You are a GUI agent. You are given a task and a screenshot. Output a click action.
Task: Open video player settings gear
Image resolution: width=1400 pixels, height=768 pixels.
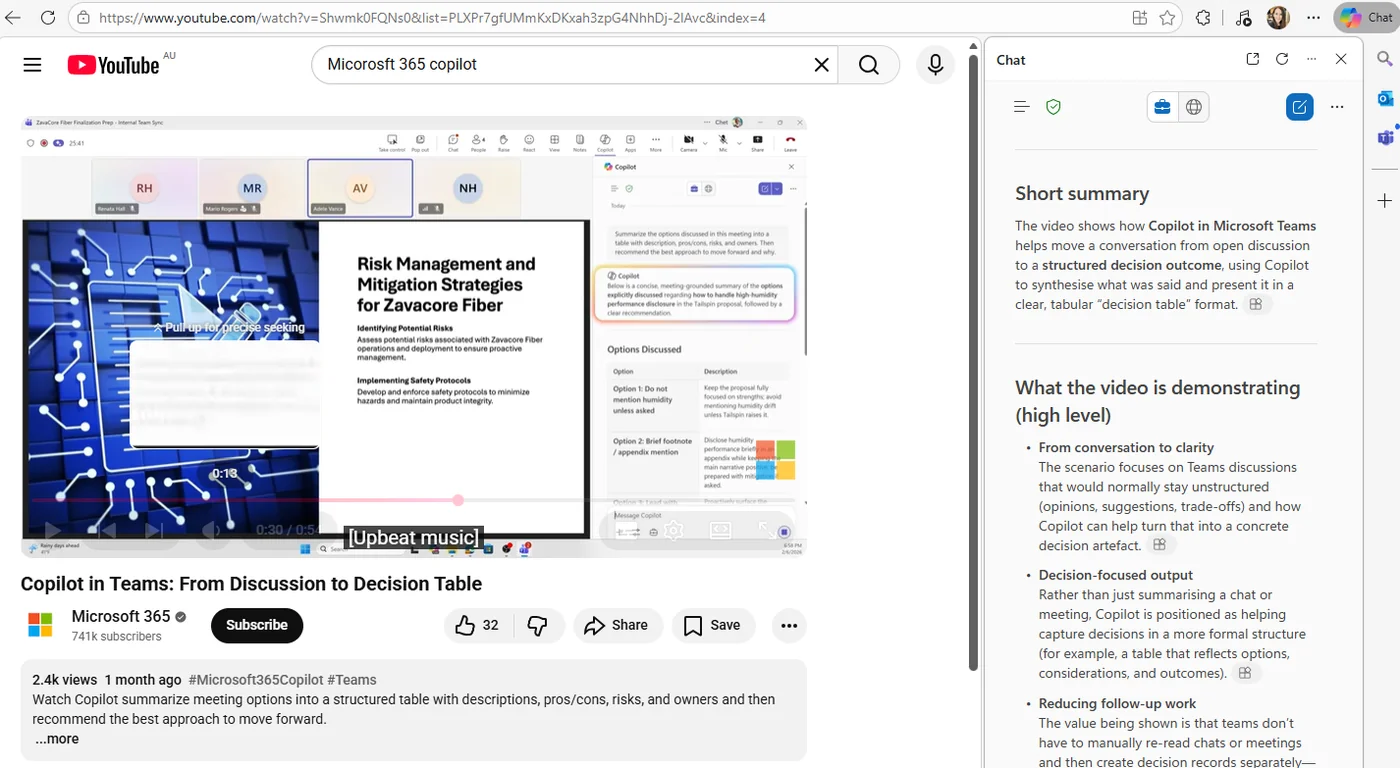coord(674,530)
